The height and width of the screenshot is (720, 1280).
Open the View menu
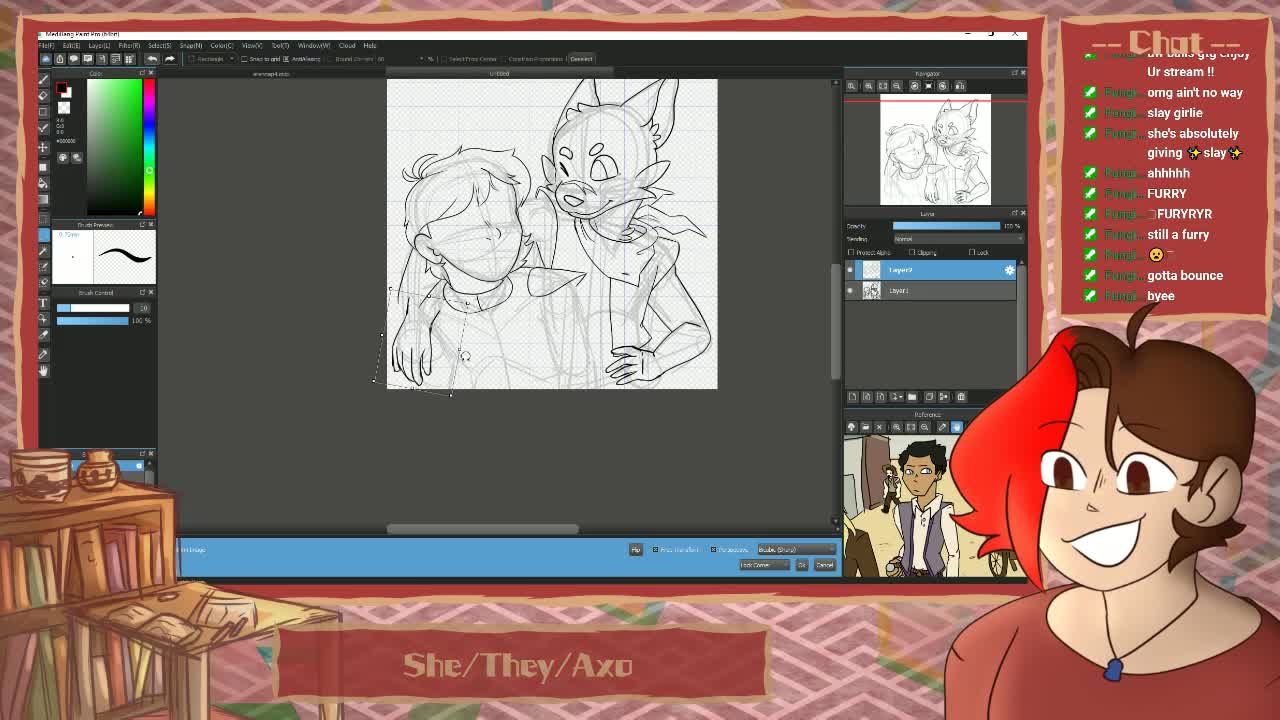(252, 46)
